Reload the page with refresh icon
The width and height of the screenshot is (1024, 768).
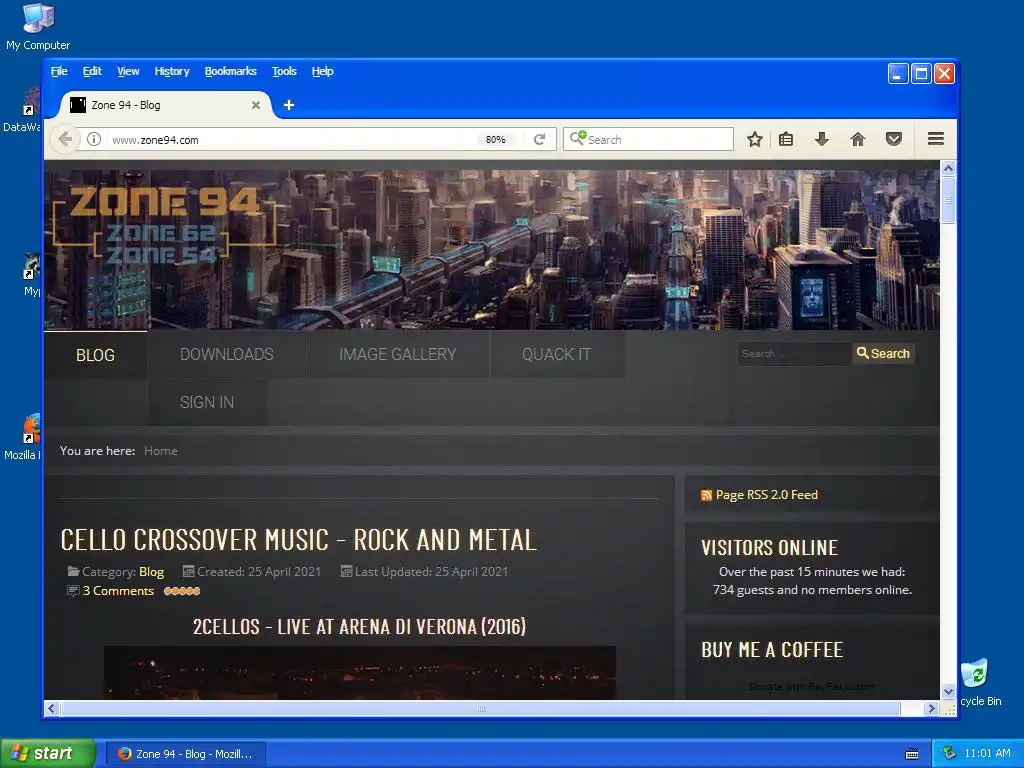[x=539, y=139]
